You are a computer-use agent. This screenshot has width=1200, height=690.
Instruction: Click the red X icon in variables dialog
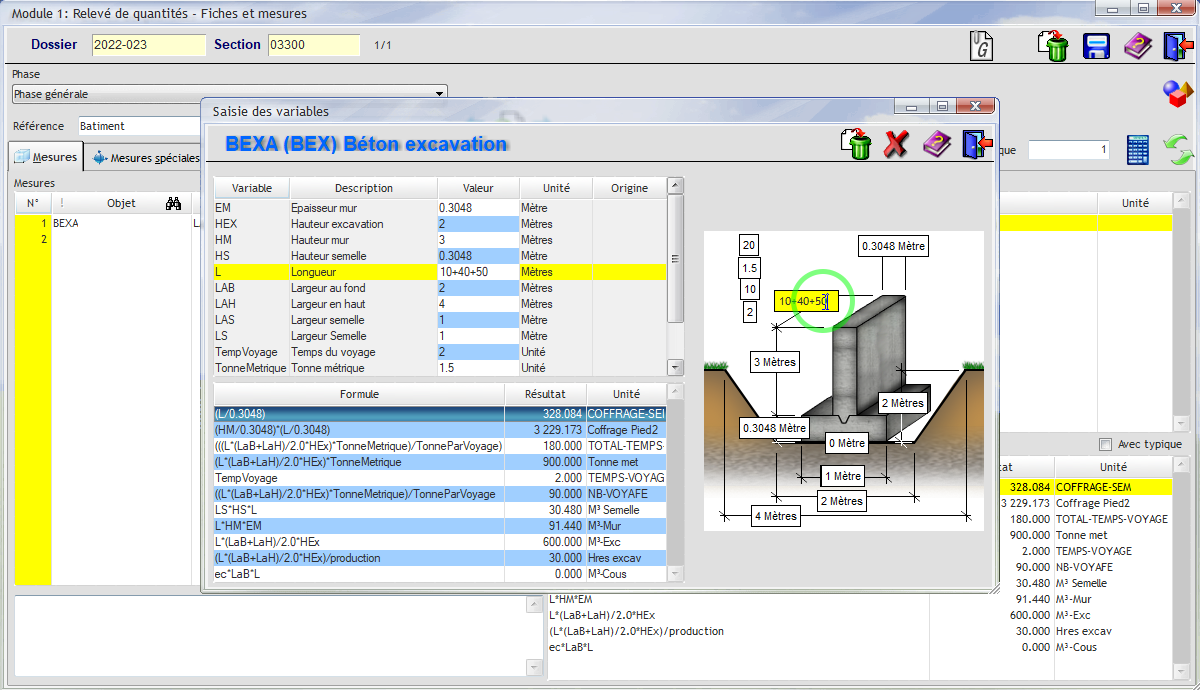click(x=896, y=144)
